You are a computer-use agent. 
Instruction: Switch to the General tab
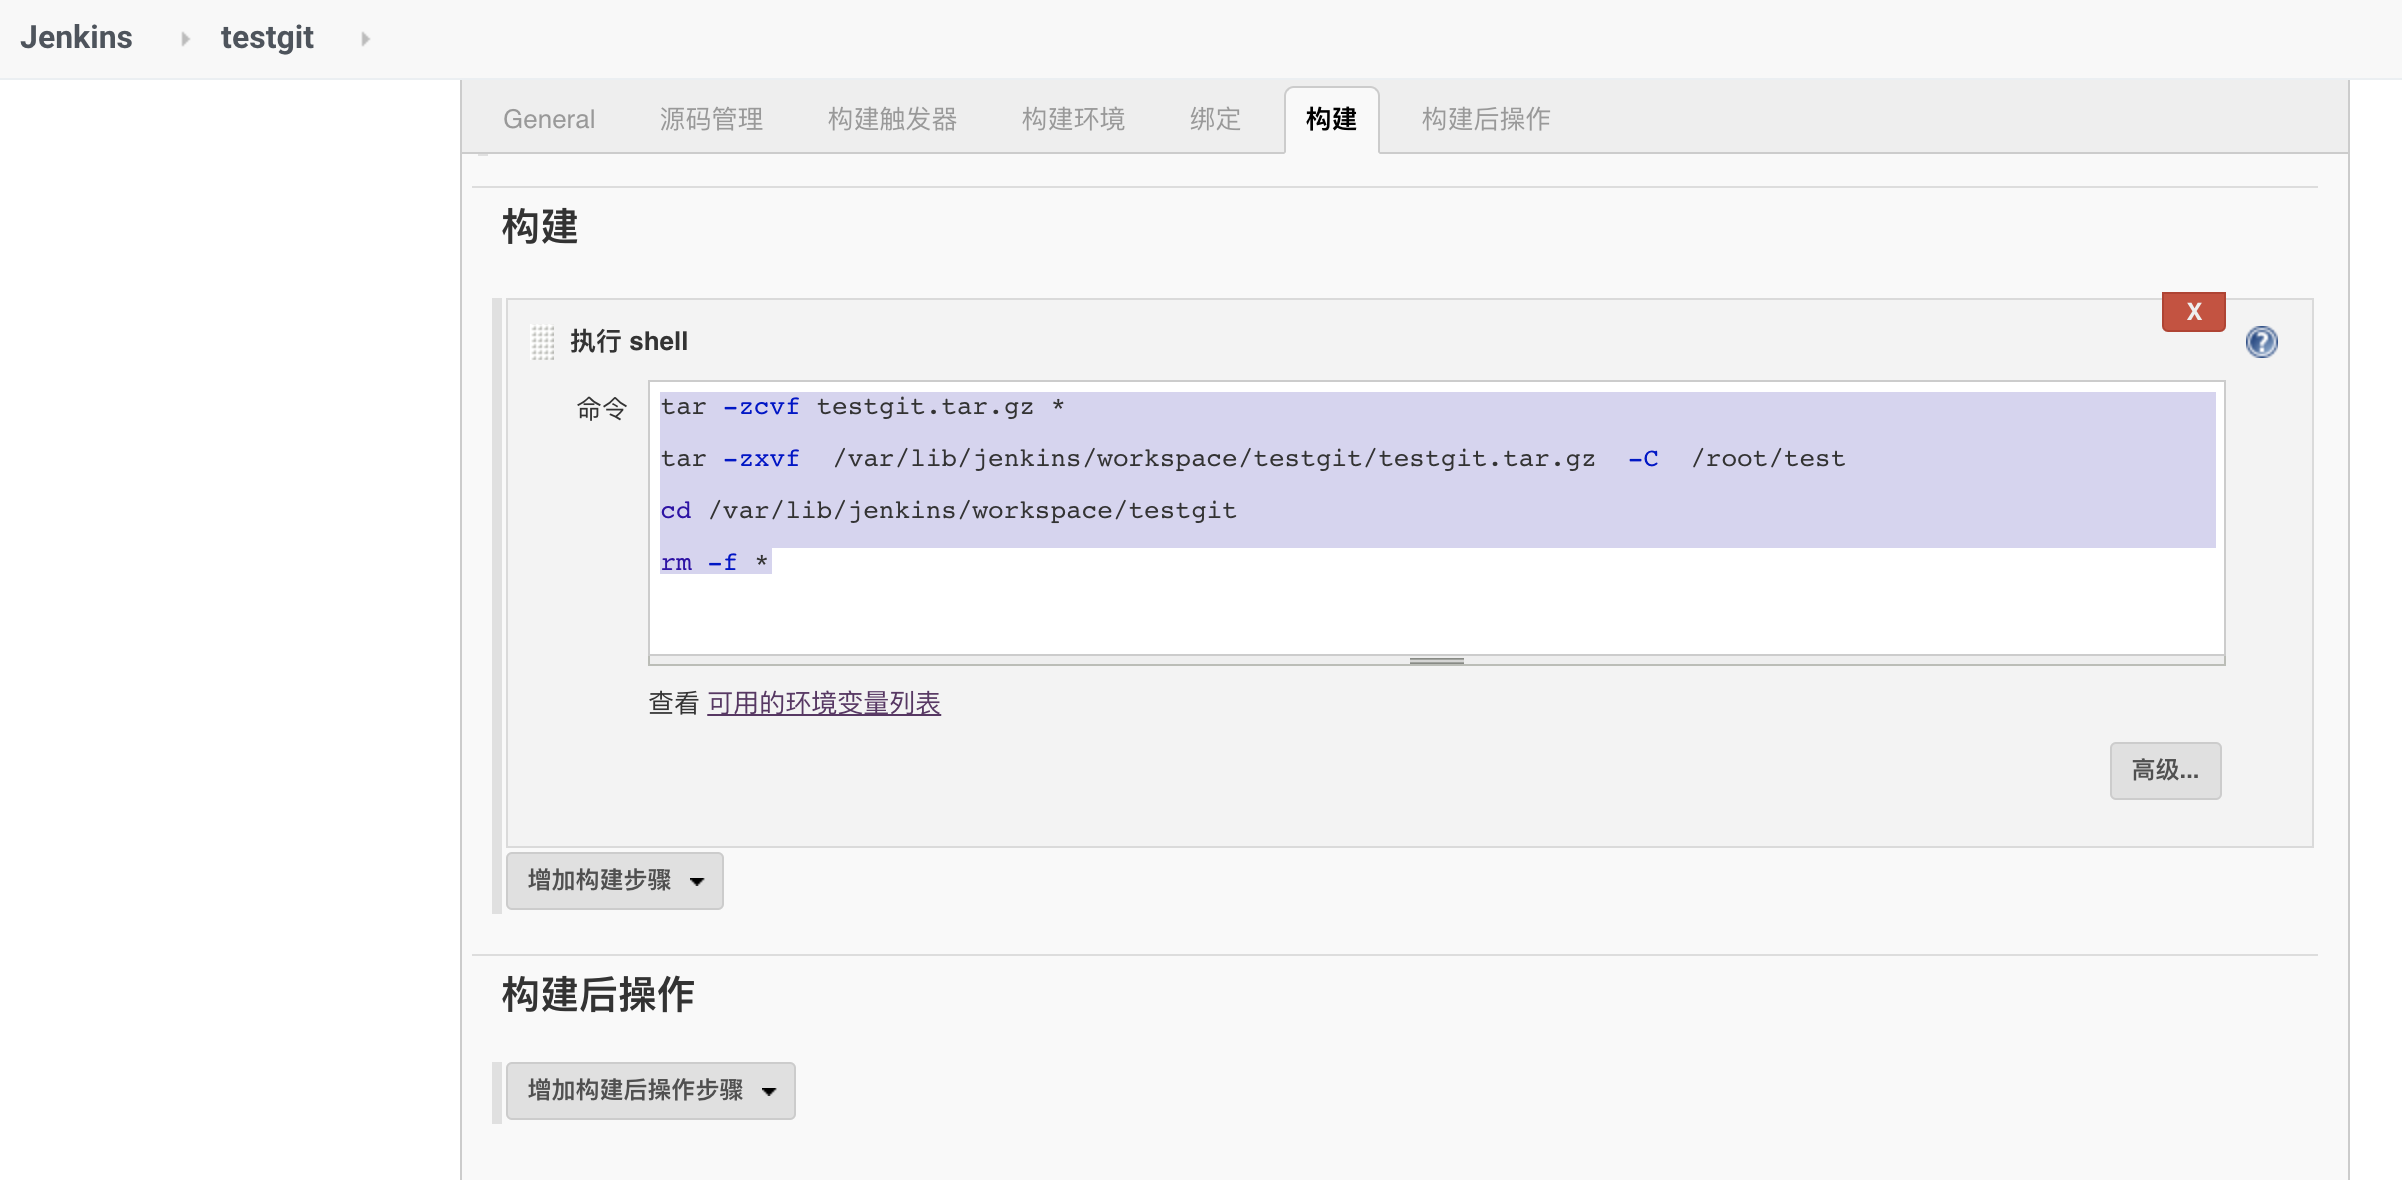tap(548, 119)
